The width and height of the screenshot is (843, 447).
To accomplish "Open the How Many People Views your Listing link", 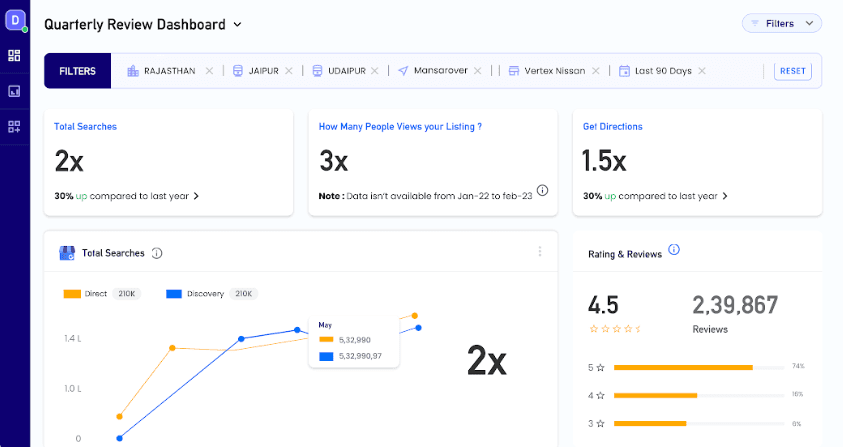I will coord(400,127).
